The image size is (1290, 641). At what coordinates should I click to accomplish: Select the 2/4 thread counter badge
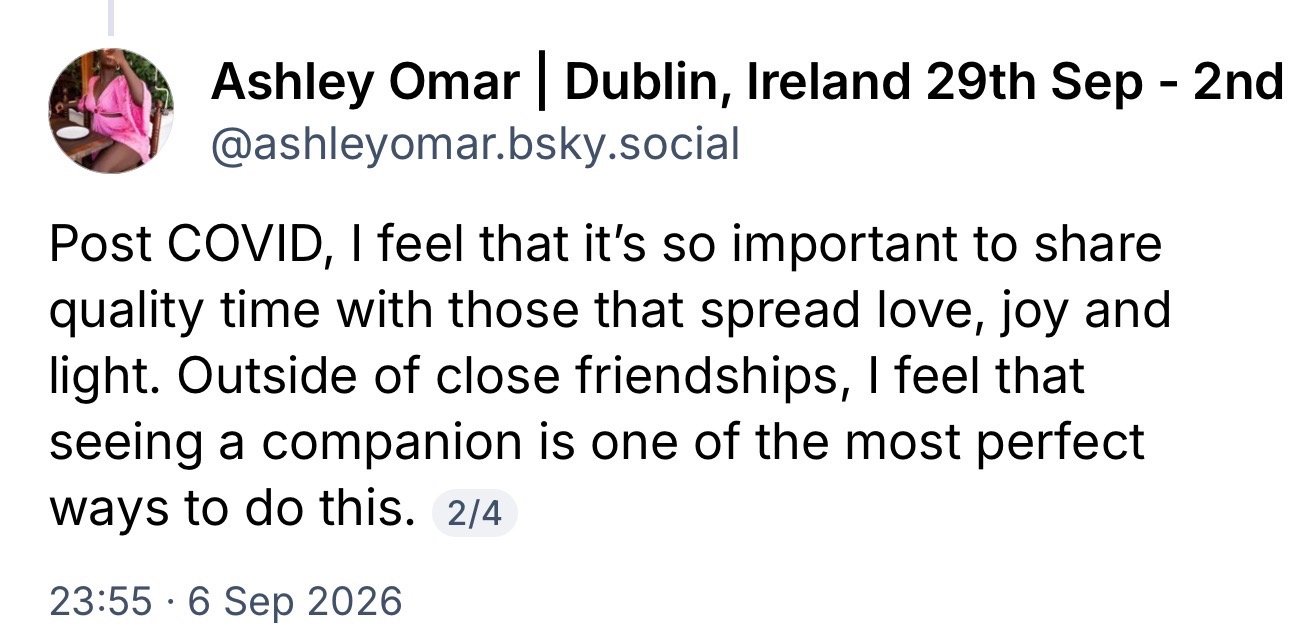474,514
